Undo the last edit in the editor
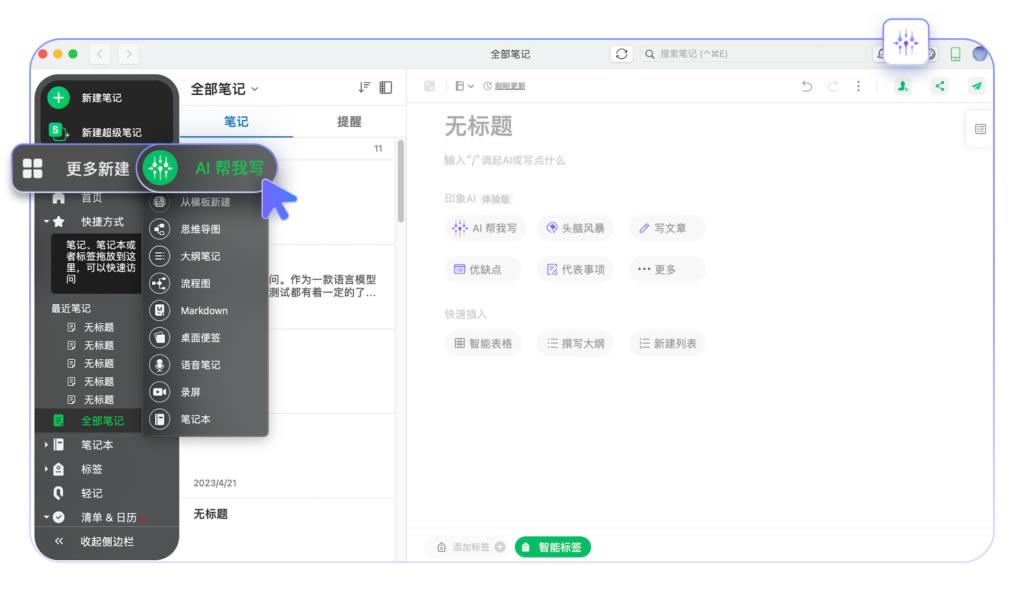This screenshot has width=1024, height=598. click(x=807, y=86)
